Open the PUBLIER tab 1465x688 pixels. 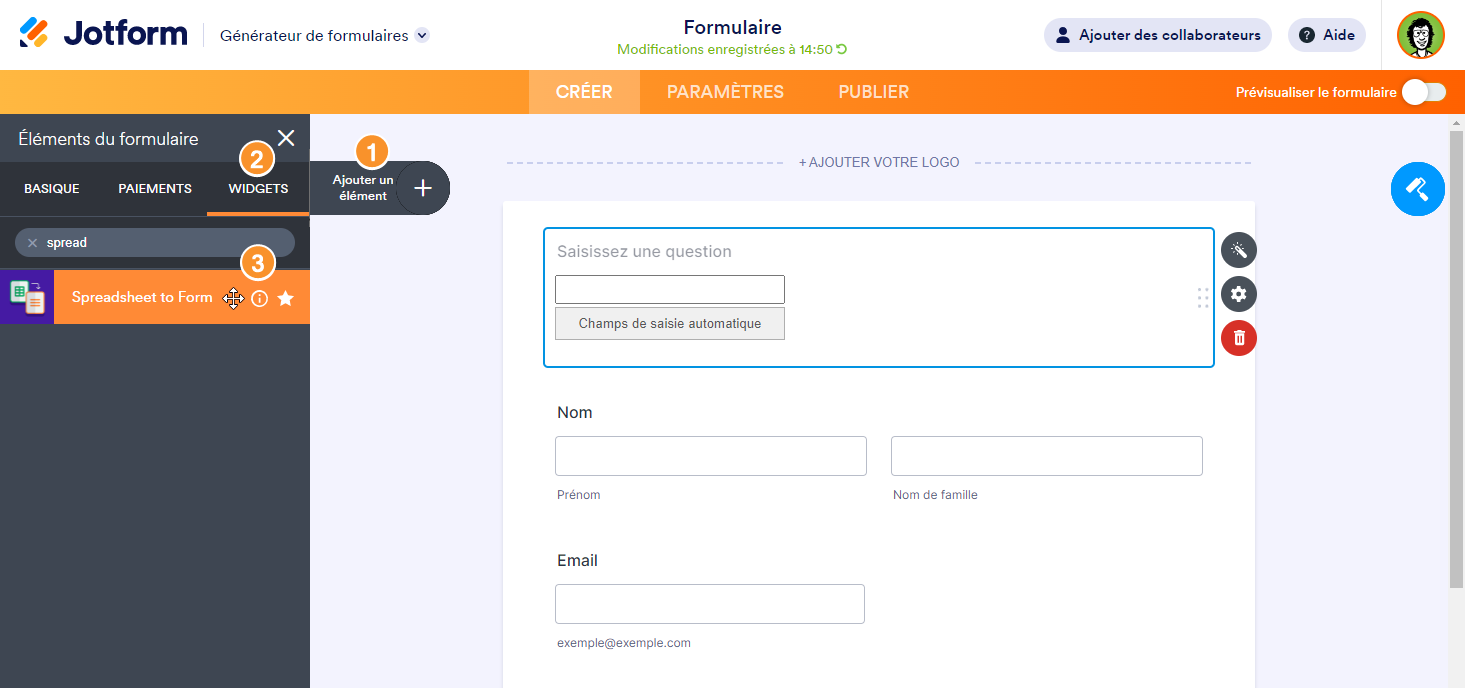(x=873, y=92)
